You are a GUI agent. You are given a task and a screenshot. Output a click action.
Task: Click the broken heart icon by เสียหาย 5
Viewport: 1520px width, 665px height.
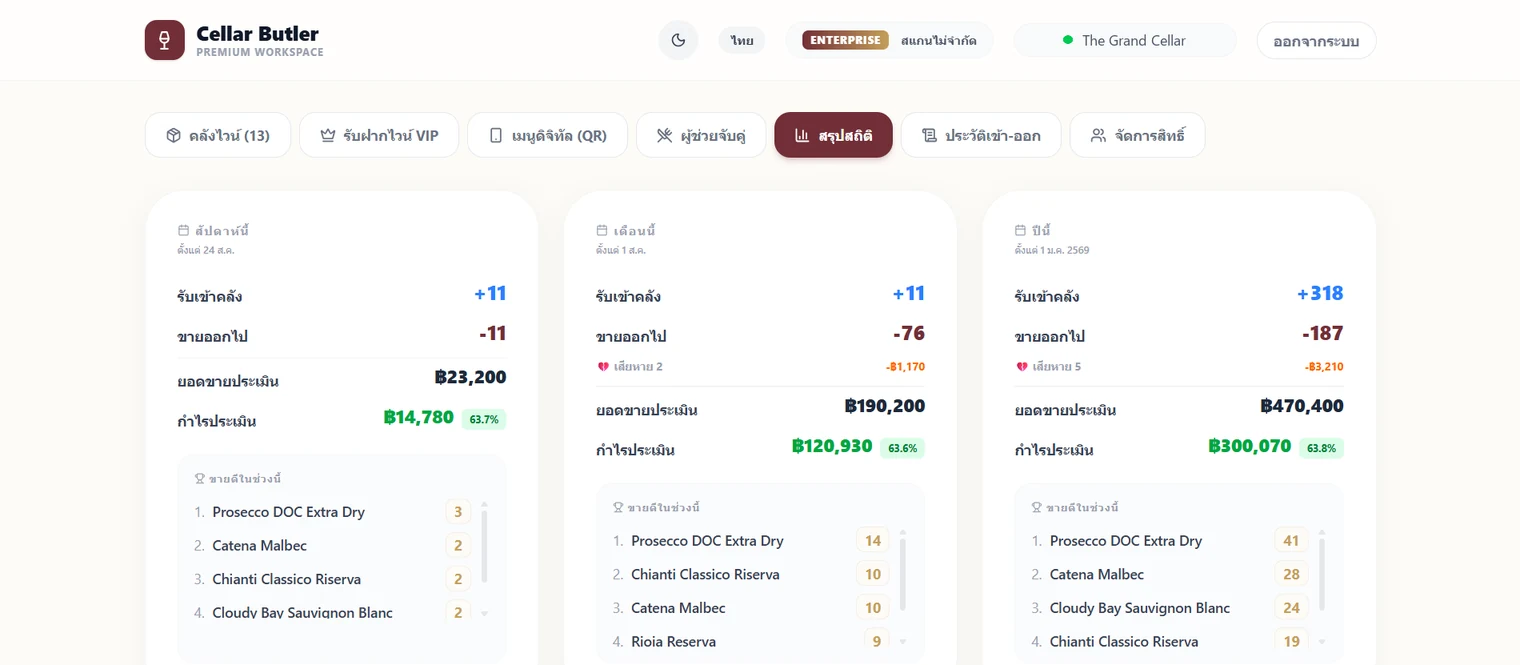1022,367
